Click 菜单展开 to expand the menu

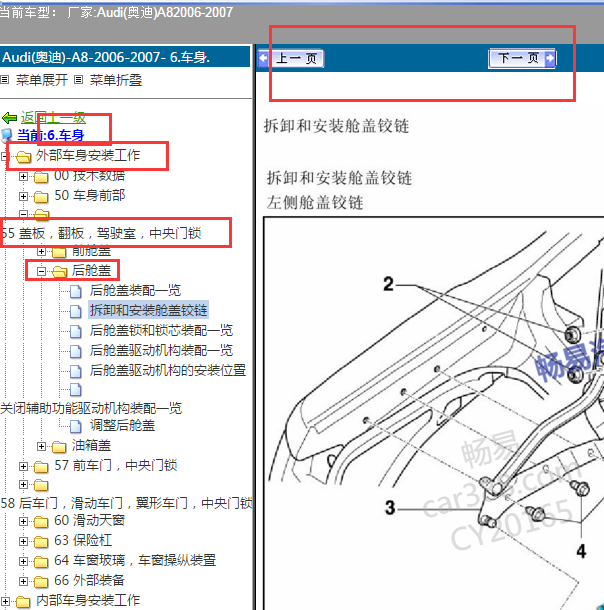42,80
